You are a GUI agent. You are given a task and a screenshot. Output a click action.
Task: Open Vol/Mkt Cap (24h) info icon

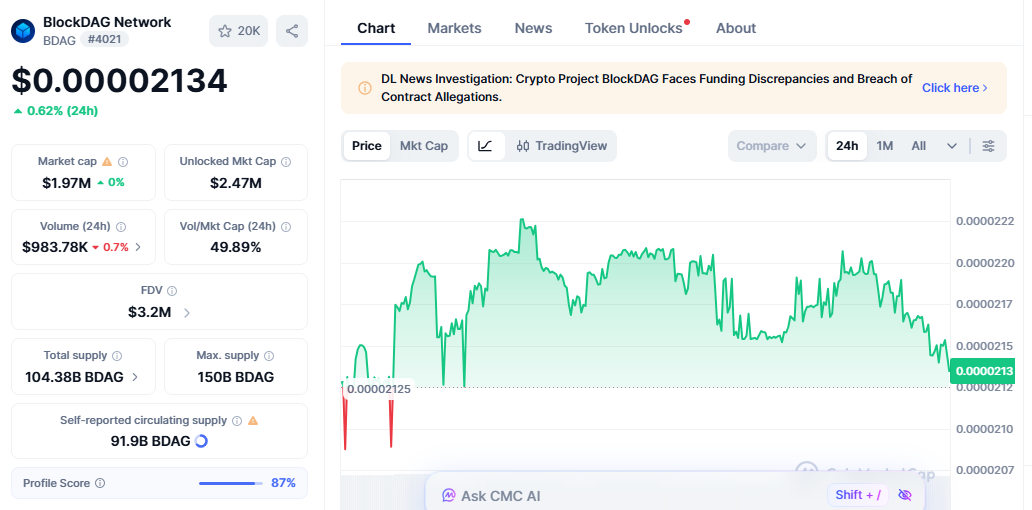click(286, 226)
